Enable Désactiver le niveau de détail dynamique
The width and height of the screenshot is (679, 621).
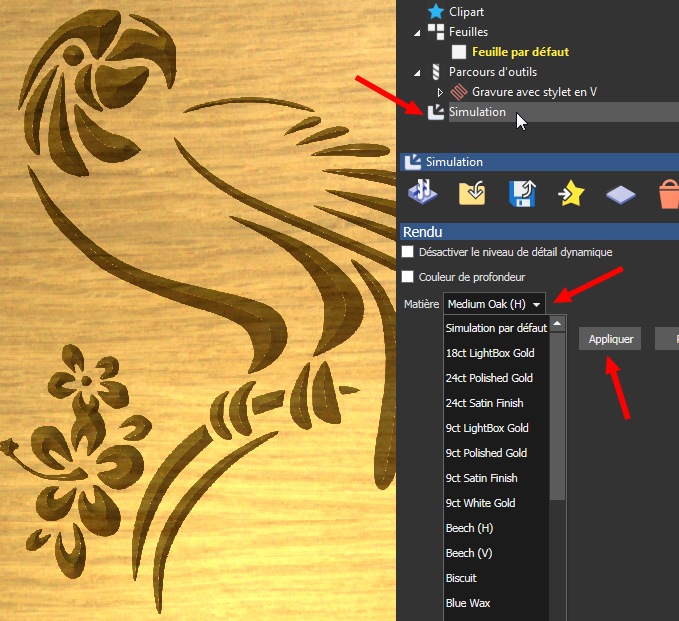pyautogui.click(x=407, y=252)
